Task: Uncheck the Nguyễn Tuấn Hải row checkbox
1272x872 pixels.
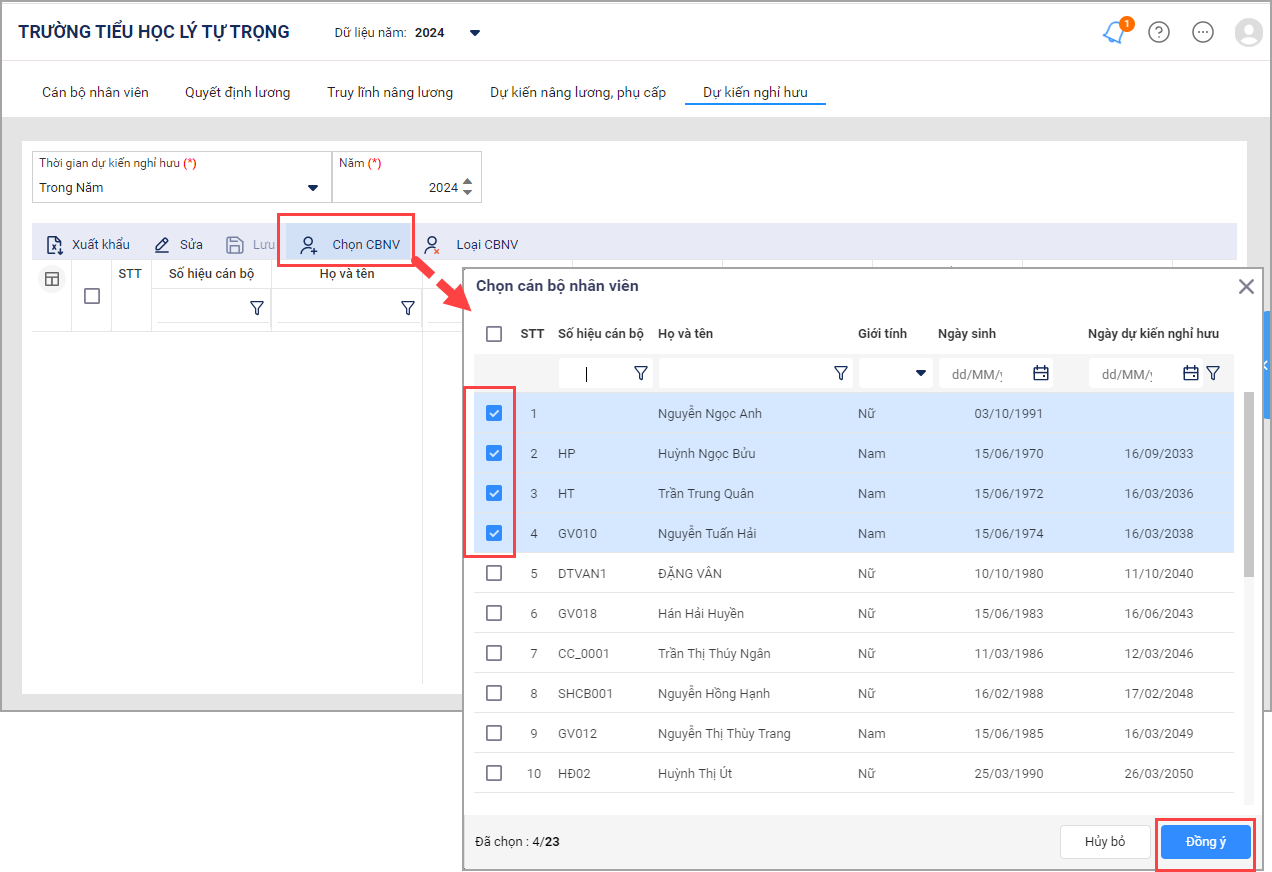Action: tap(494, 533)
